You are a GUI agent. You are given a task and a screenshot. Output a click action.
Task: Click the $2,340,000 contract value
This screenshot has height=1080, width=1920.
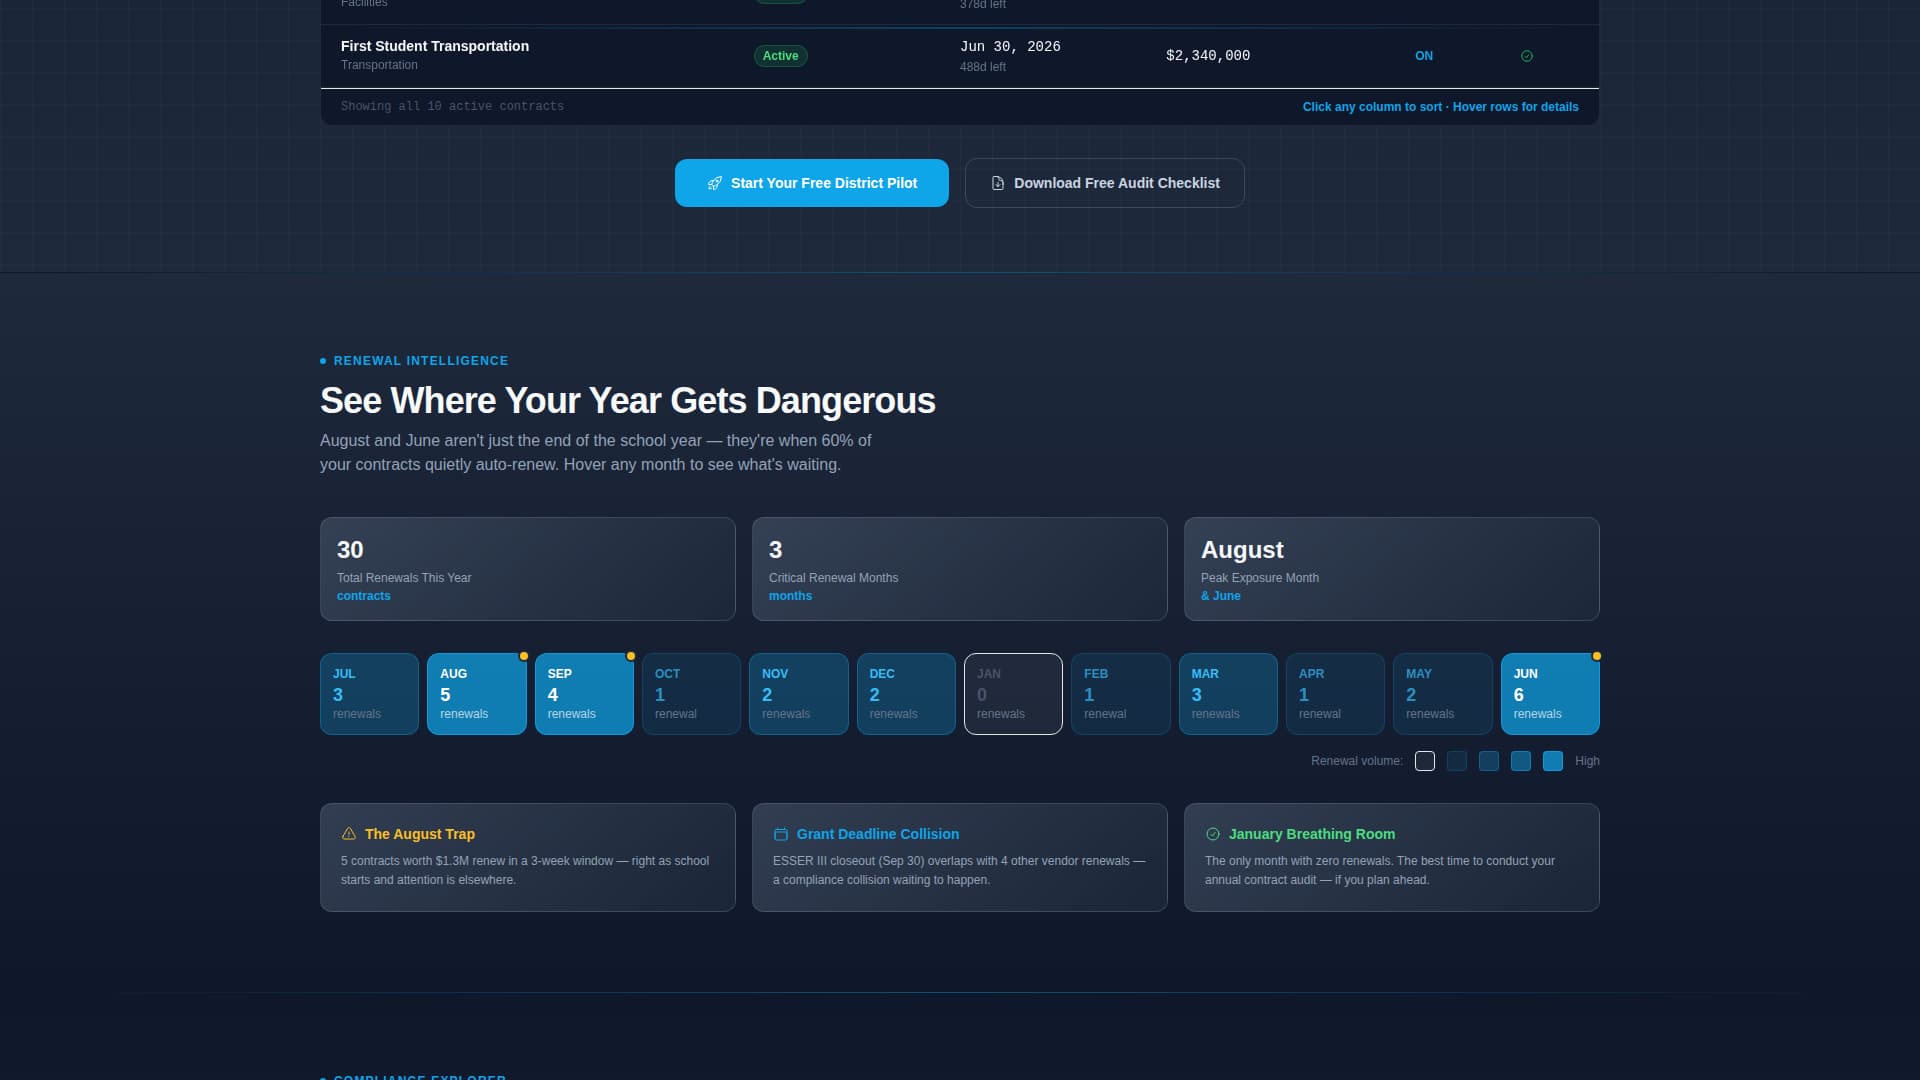[1208, 56]
